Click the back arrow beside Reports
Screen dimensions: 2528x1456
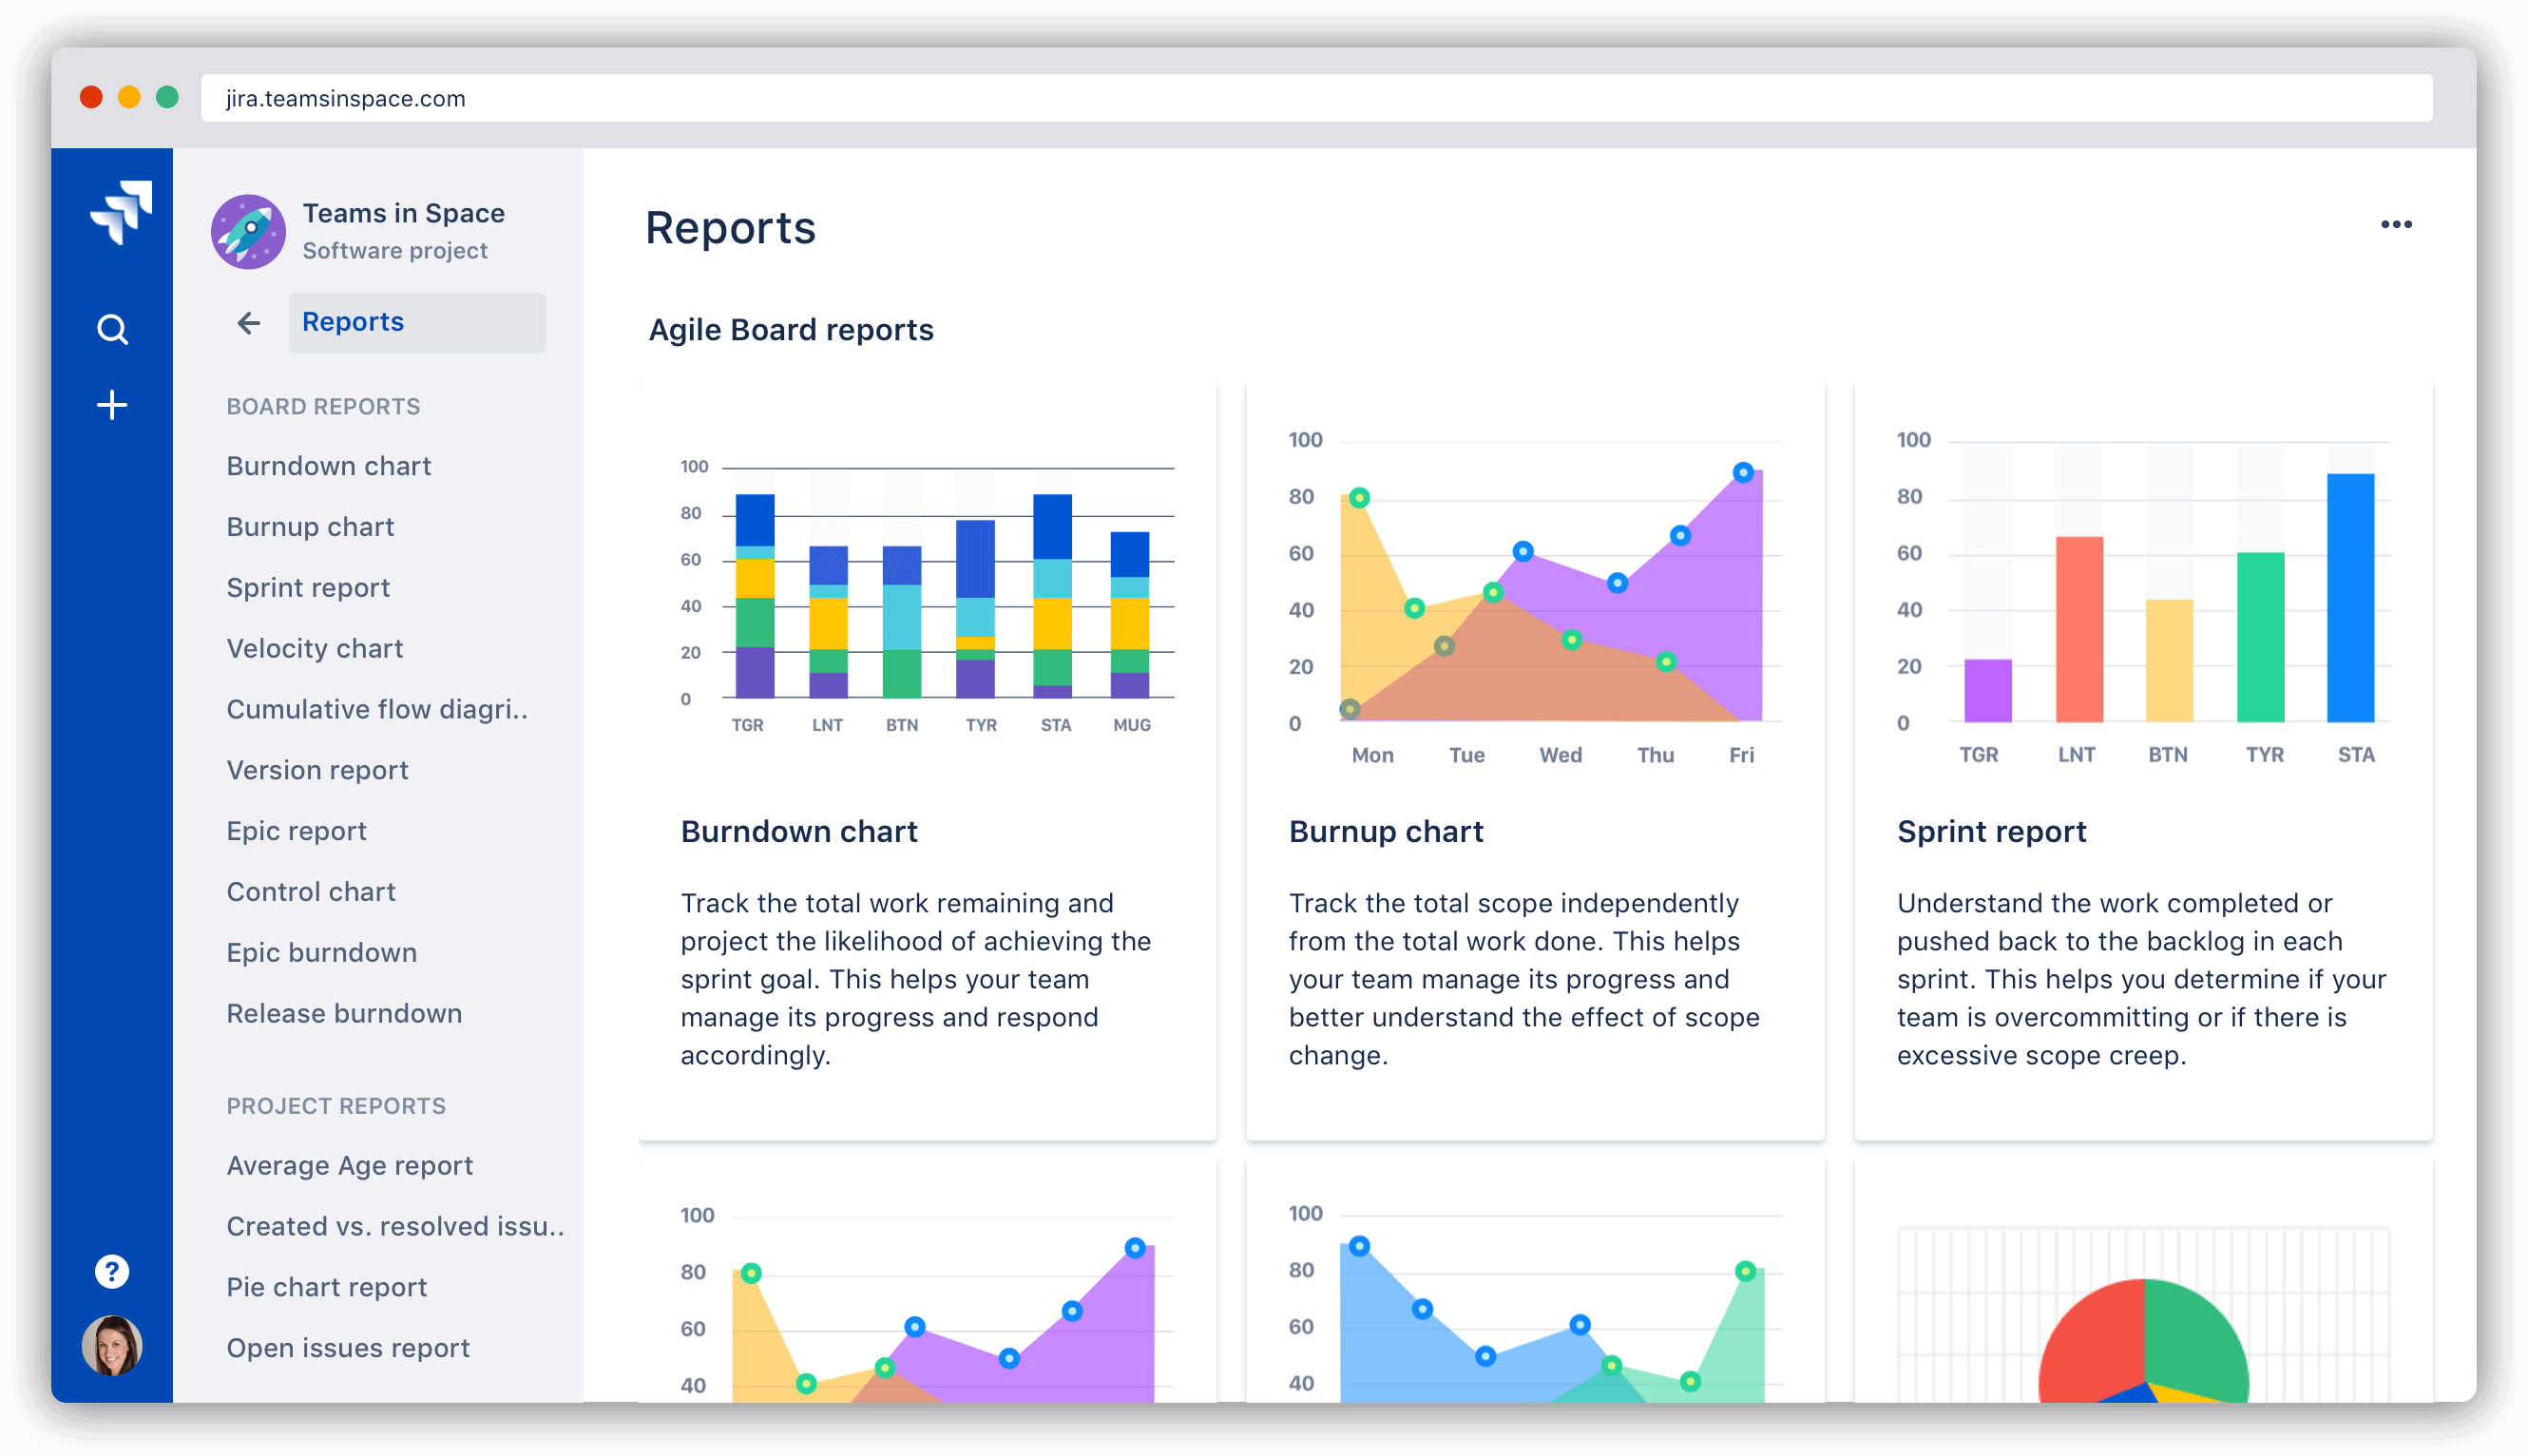(250, 321)
